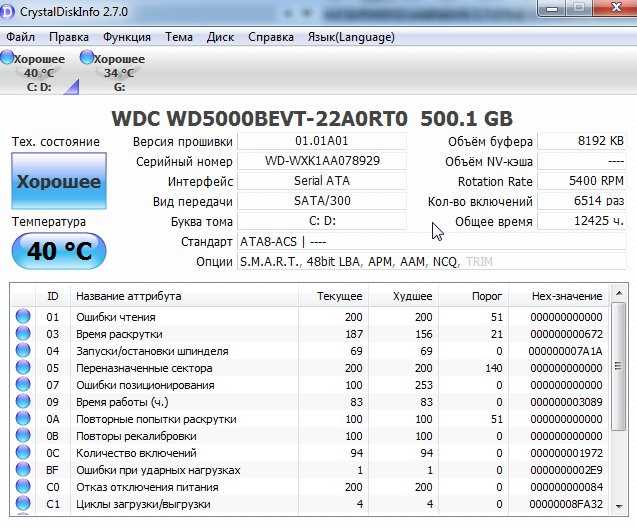Click status orb for 05 Переназначенные сектора
The height and width of the screenshot is (527, 637).
coord(23,368)
